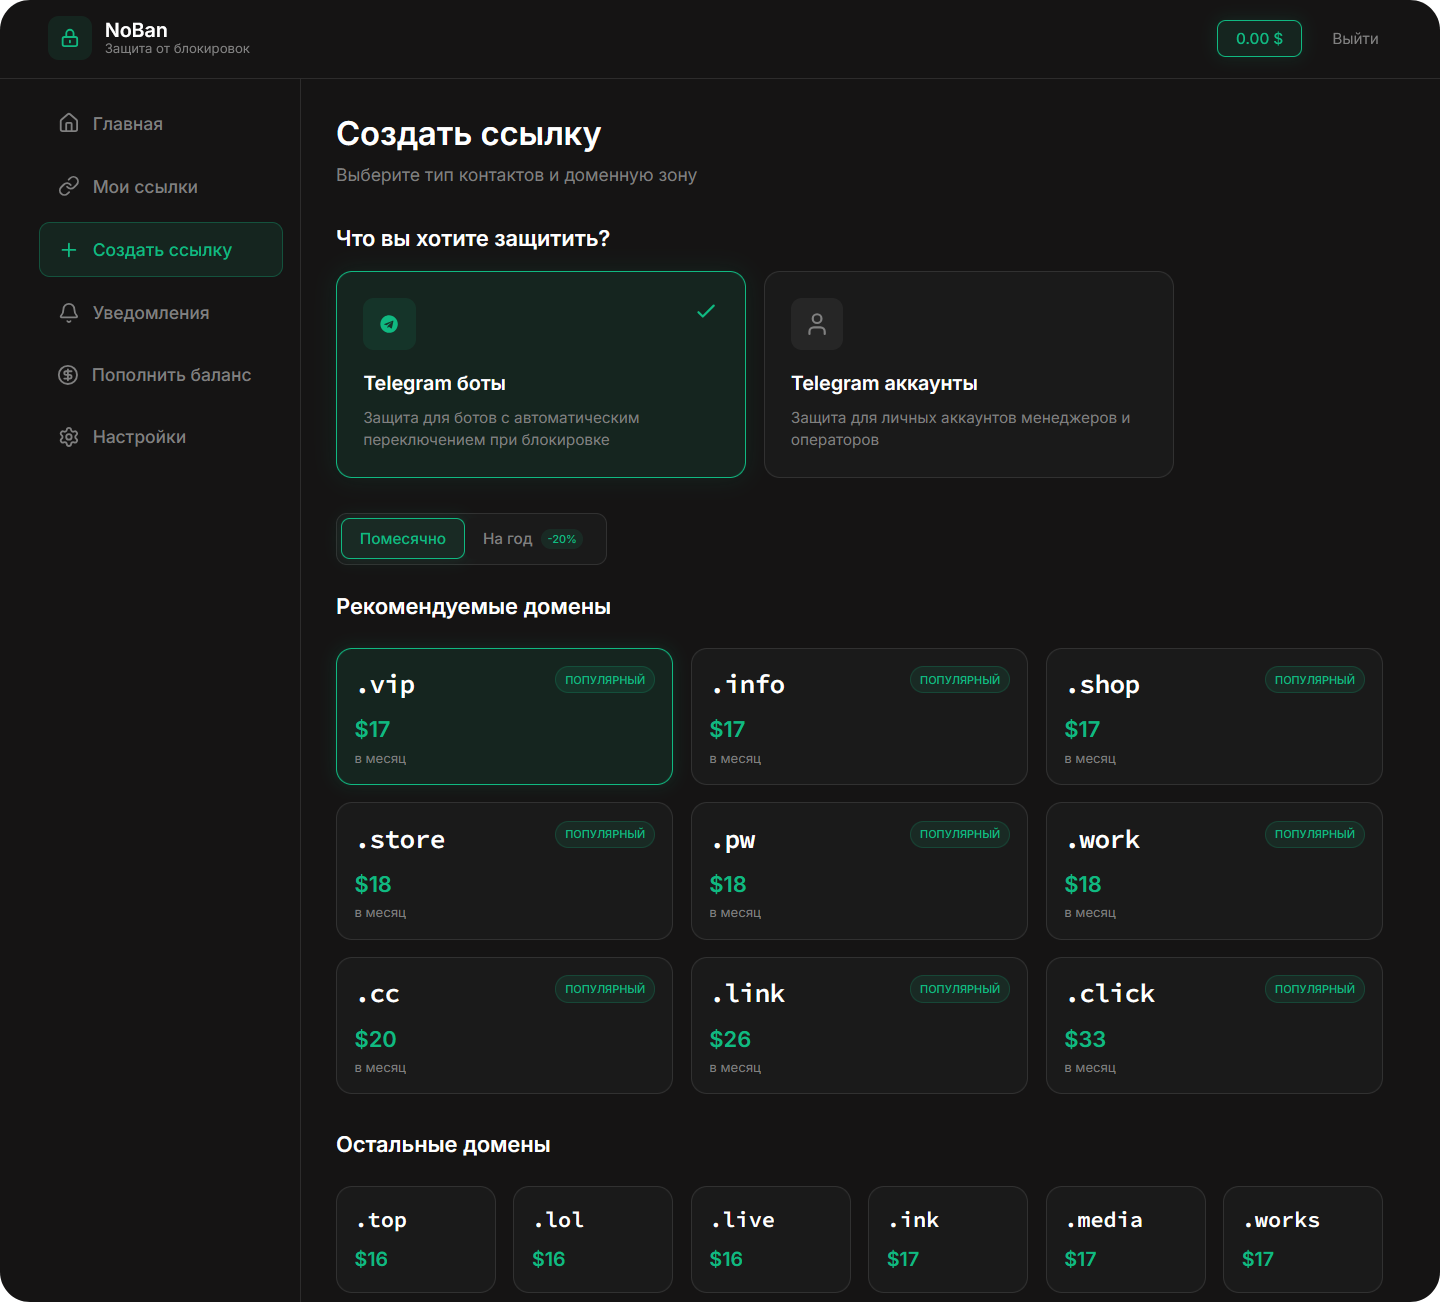
Task: Select the .vip domain card
Action: pyautogui.click(x=504, y=717)
